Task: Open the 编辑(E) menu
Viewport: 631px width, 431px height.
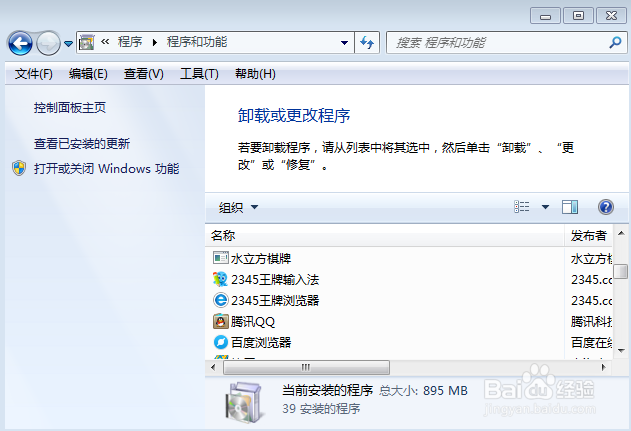Action: point(88,74)
